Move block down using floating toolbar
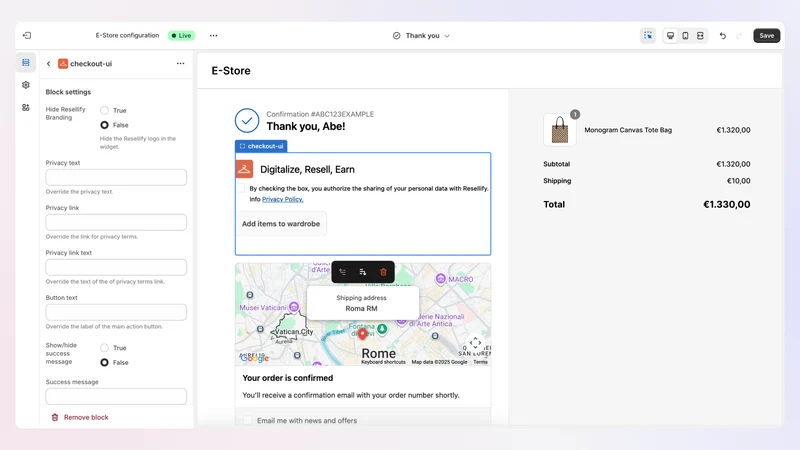 pyautogui.click(x=363, y=272)
